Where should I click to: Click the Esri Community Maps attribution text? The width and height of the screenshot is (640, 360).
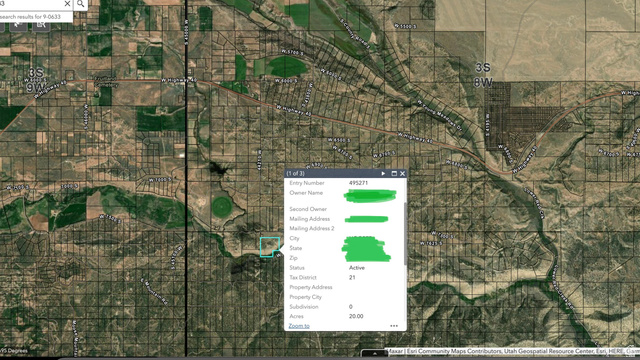point(455,351)
